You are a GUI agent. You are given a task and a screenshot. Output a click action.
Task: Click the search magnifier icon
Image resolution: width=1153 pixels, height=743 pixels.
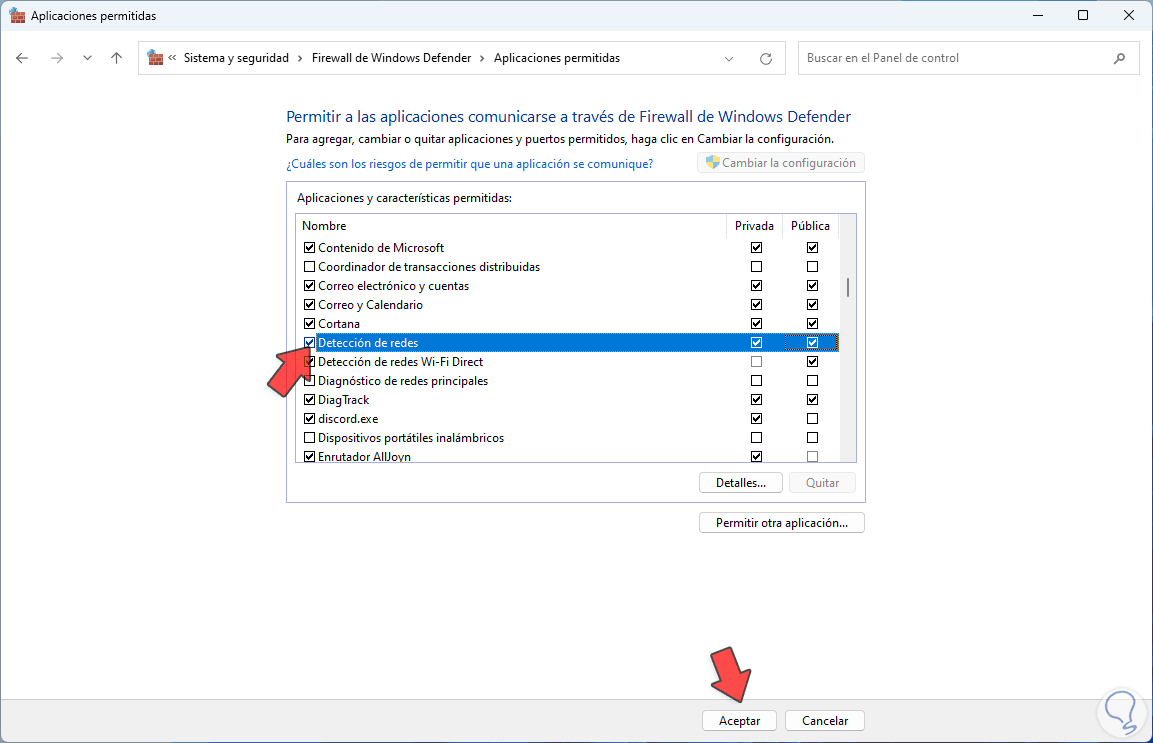(1119, 58)
